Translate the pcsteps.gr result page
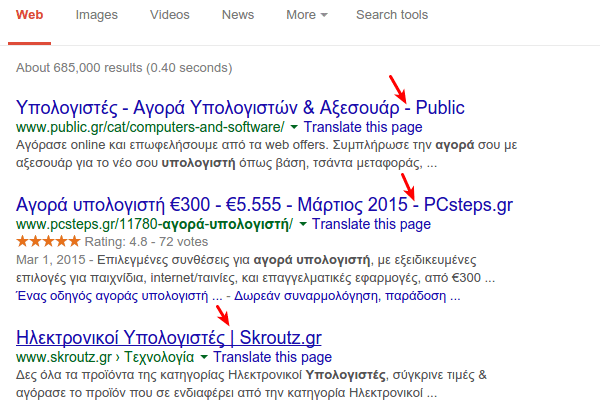Image resolution: width=600 pixels, height=400 pixels. [371, 224]
